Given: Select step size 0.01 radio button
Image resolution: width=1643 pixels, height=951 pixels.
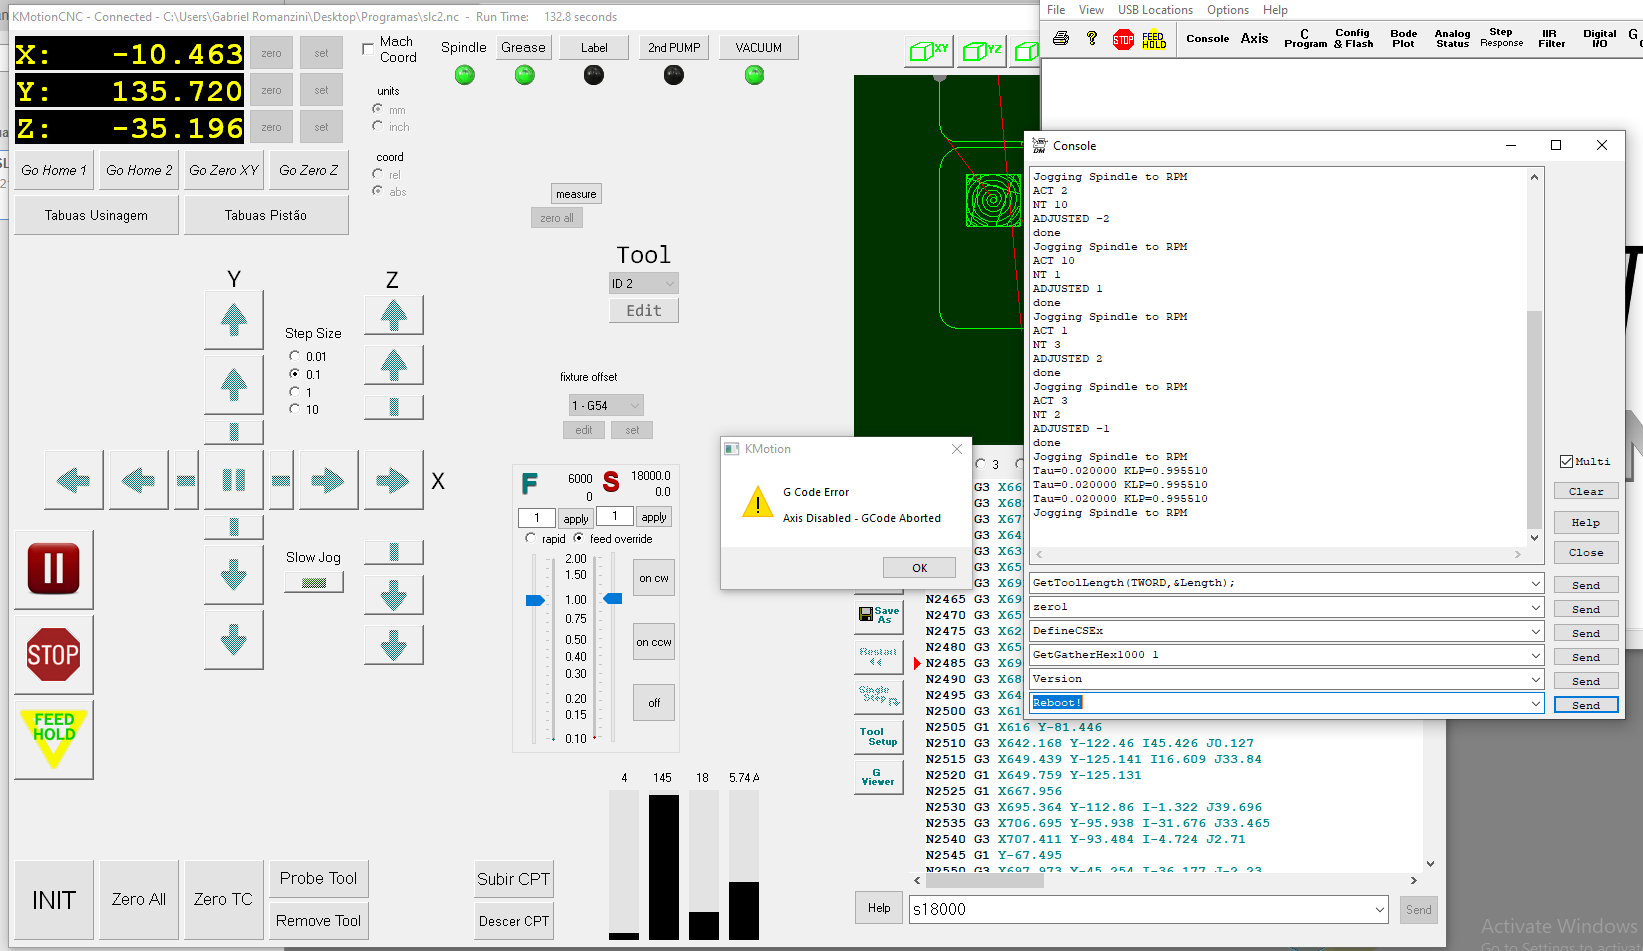Looking at the screenshot, I should 294,356.
